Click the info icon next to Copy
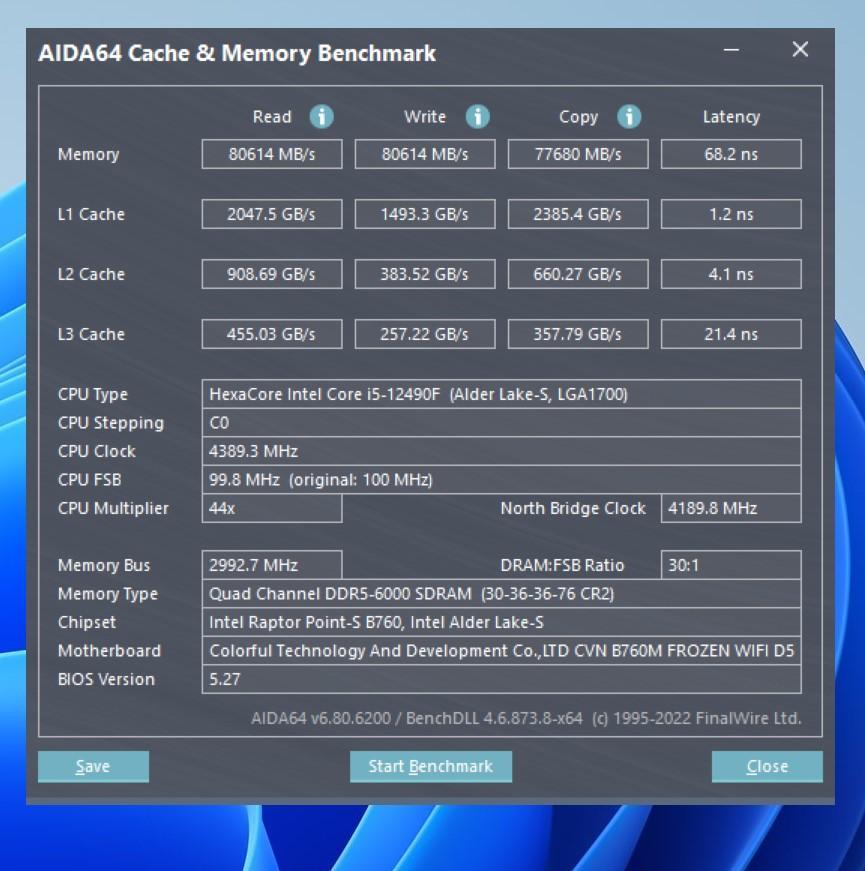 629,117
